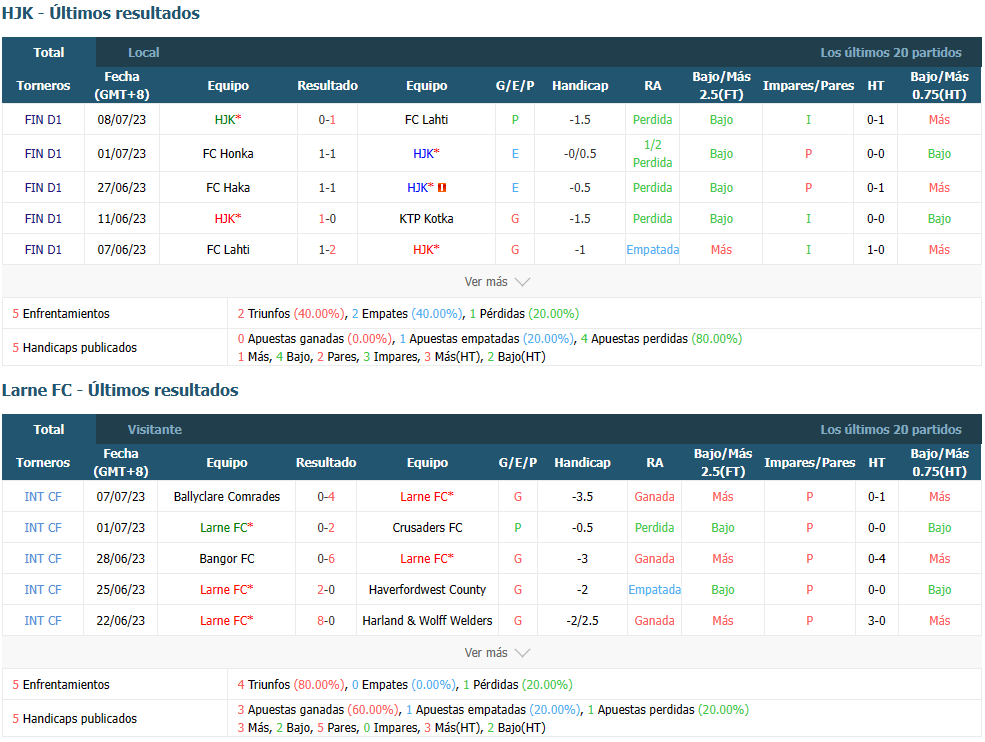
Task: Open the 0-6 result of Bangor vs Larne
Action: (326, 559)
